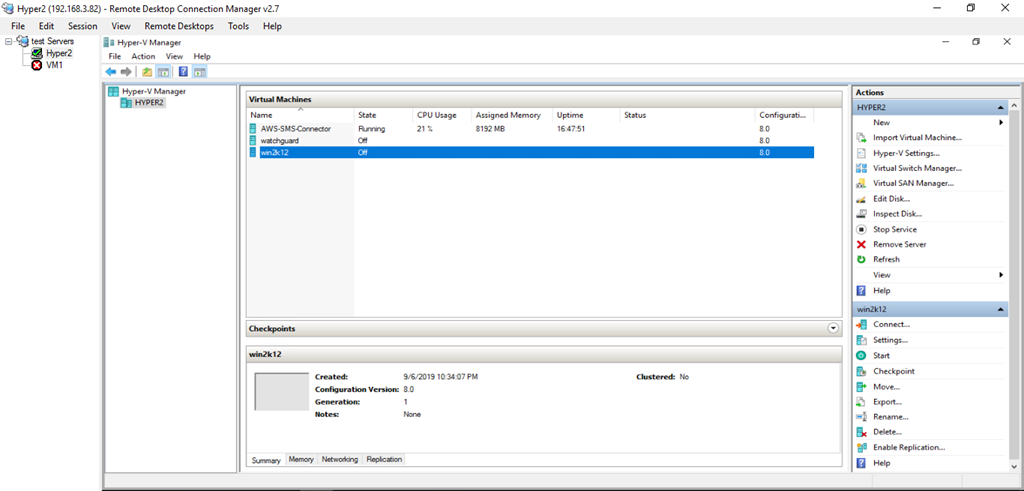
Task: Open the Session menu in RDCMan
Action: 82,26
